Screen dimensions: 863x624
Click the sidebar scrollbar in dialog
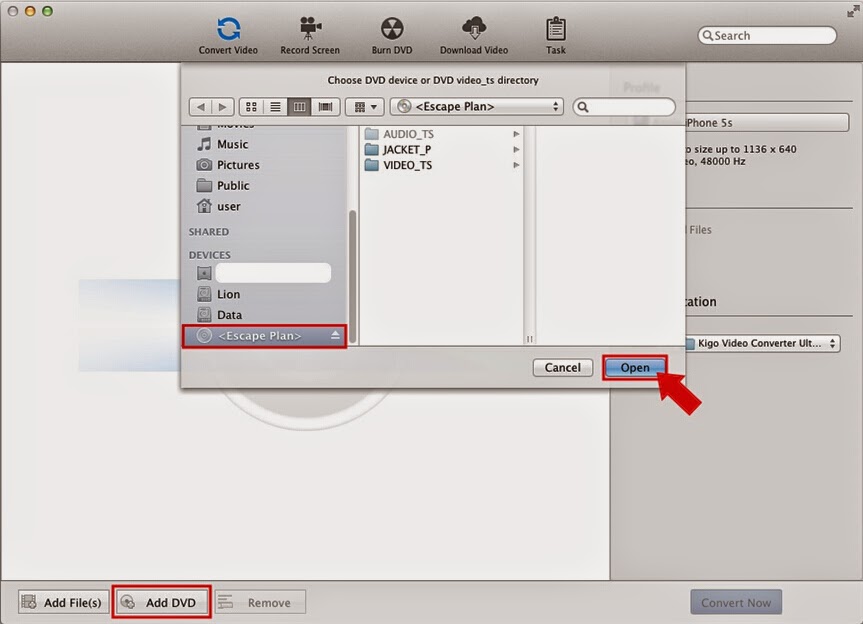353,277
